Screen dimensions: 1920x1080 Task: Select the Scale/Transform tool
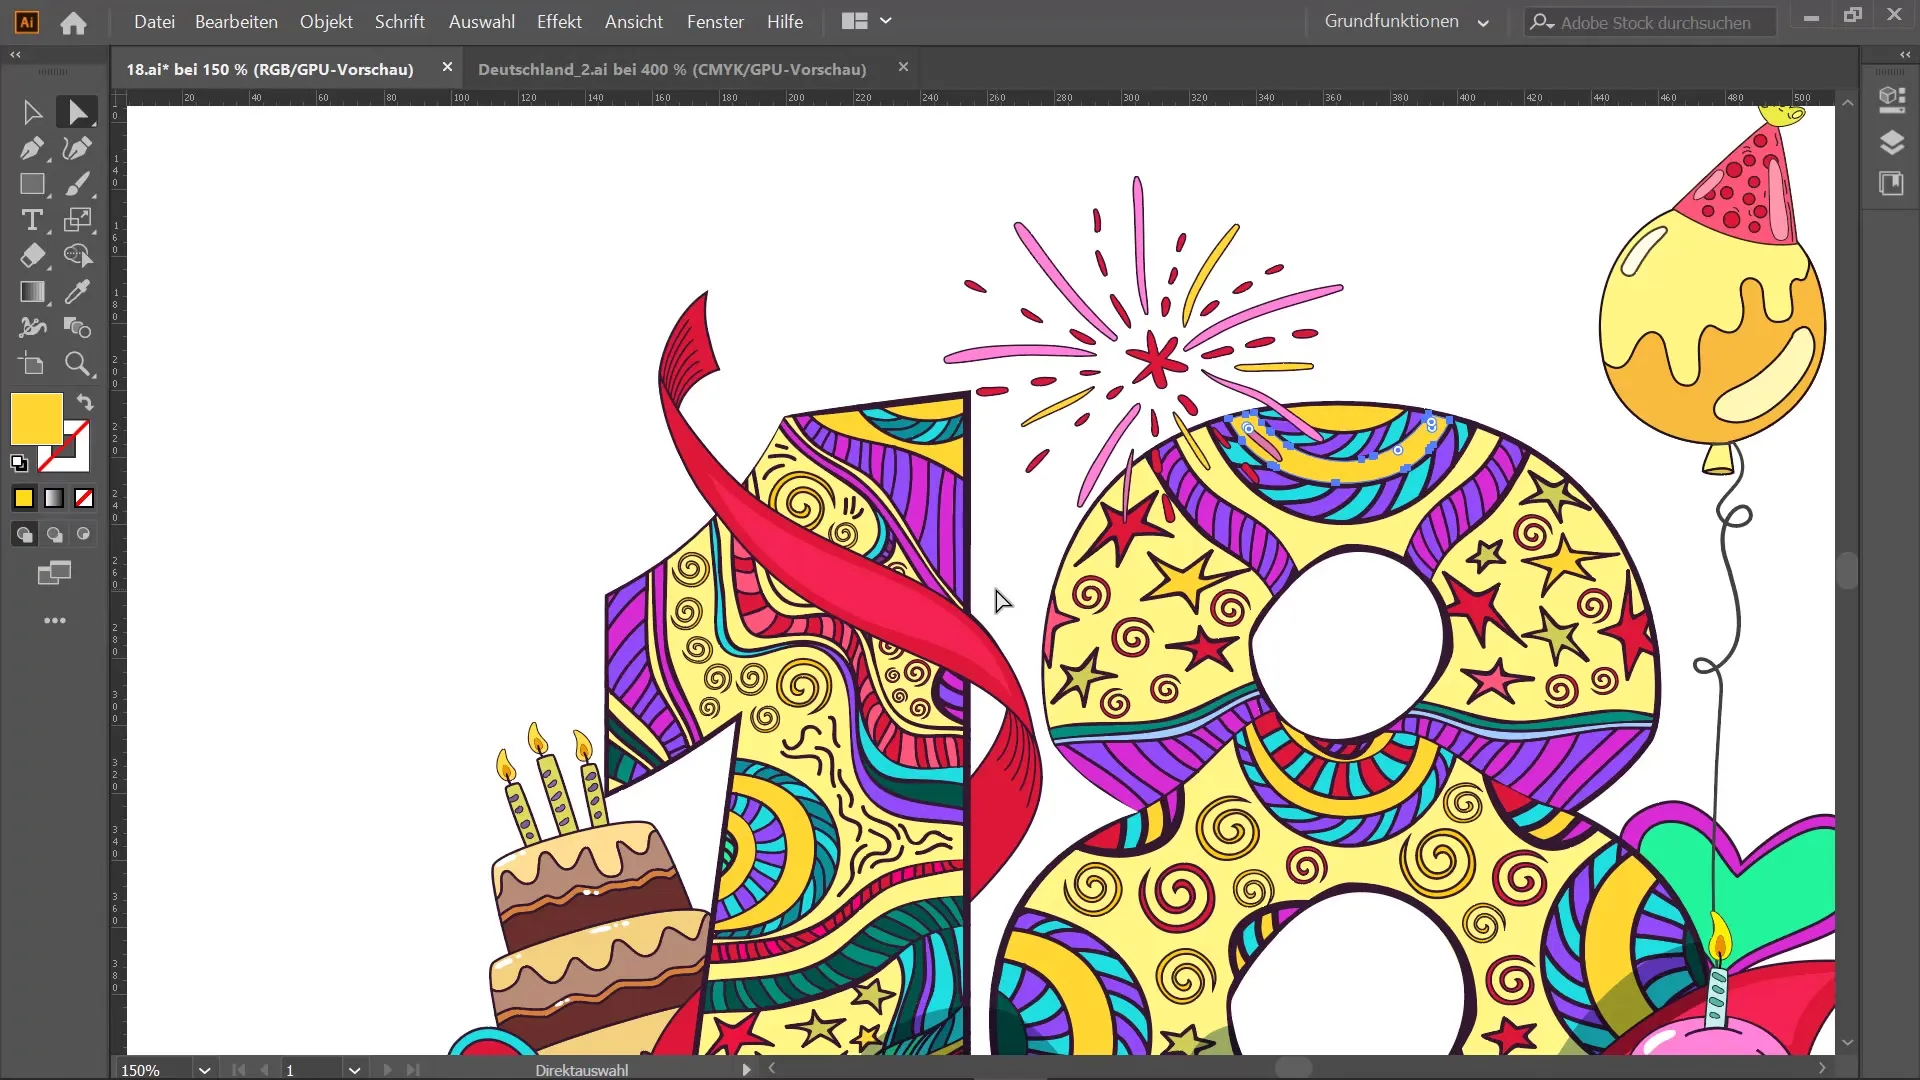click(x=77, y=220)
